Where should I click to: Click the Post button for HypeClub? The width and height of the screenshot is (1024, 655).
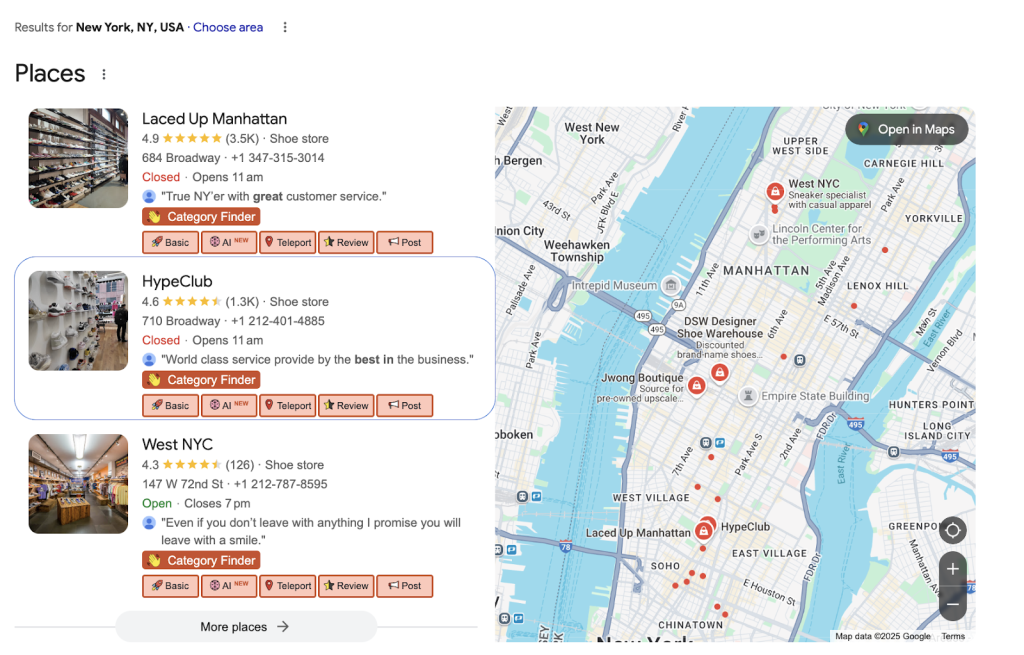pos(404,405)
